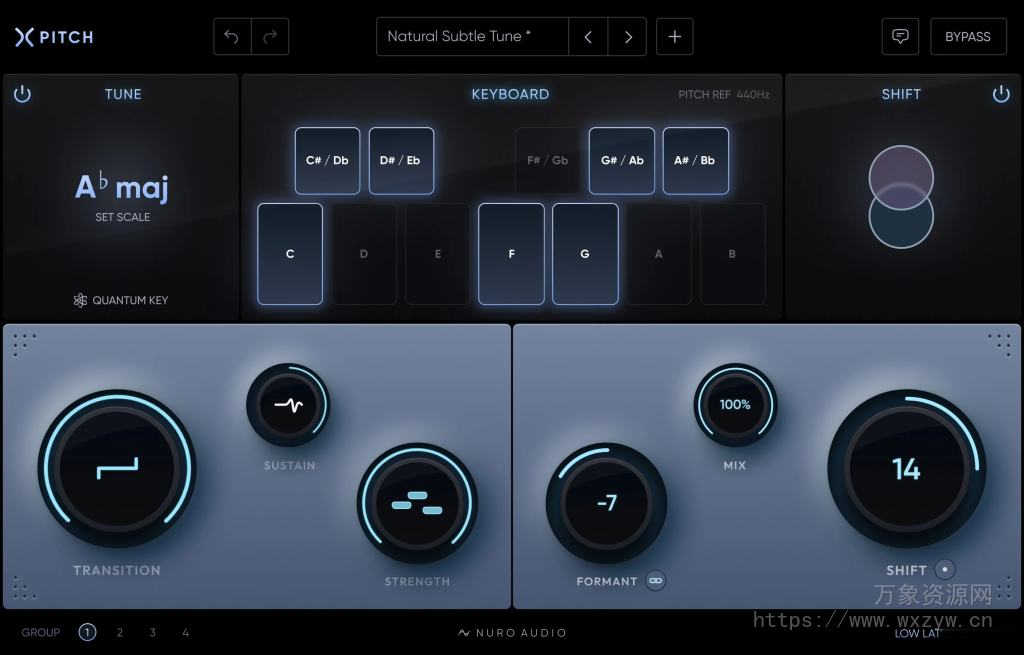The image size is (1024, 655).
Task: Click the next preset chevron
Action: 627,36
